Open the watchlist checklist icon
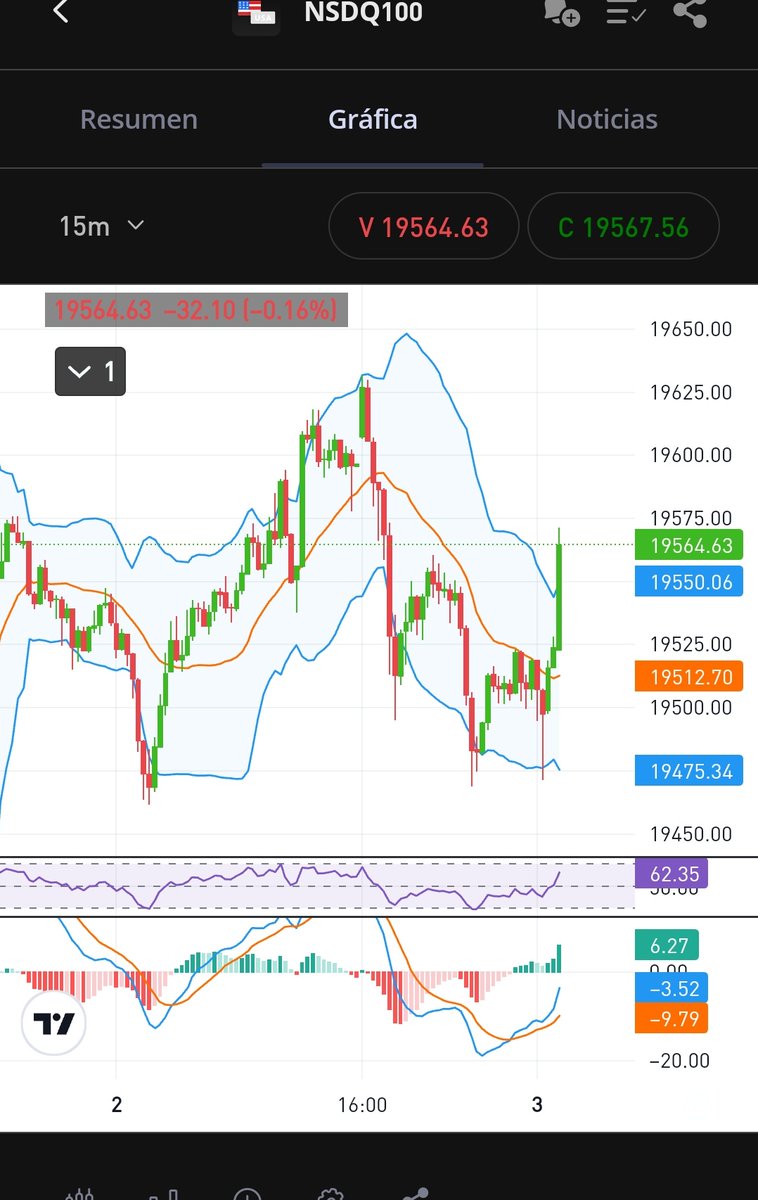The width and height of the screenshot is (758, 1200). tap(626, 13)
